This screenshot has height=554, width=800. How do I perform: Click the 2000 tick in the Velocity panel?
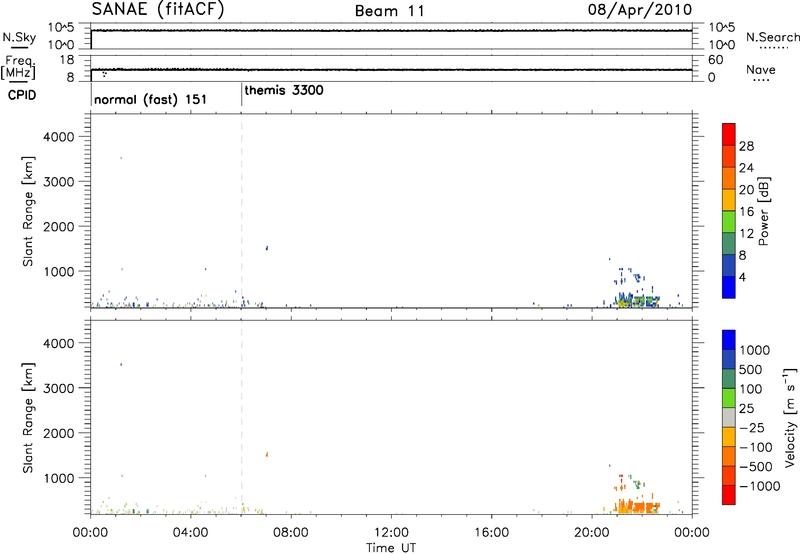click(x=58, y=433)
